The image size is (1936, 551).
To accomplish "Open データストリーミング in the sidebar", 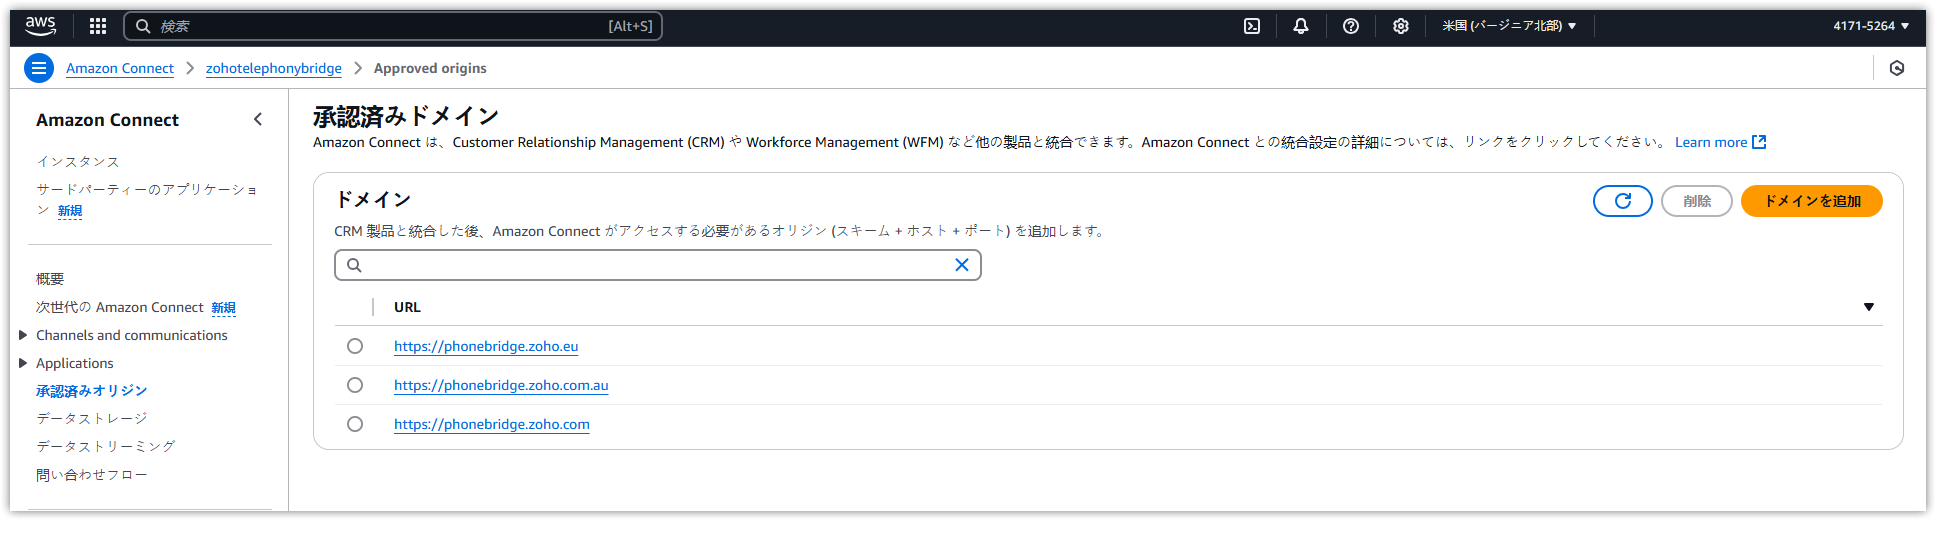I will pos(106,446).
